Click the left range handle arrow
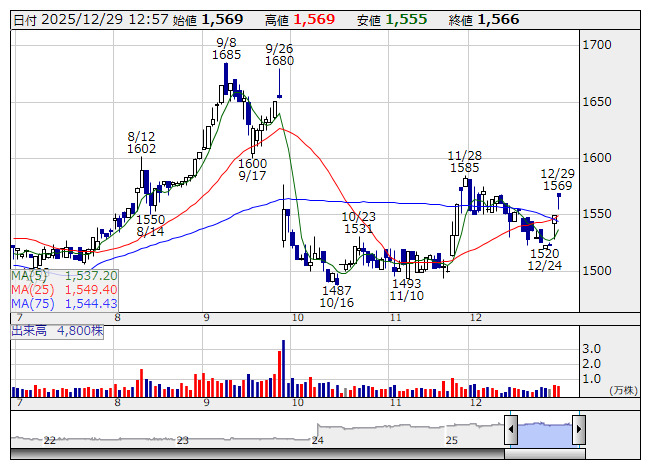The width and height of the screenshot is (653, 470). tap(511, 429)
